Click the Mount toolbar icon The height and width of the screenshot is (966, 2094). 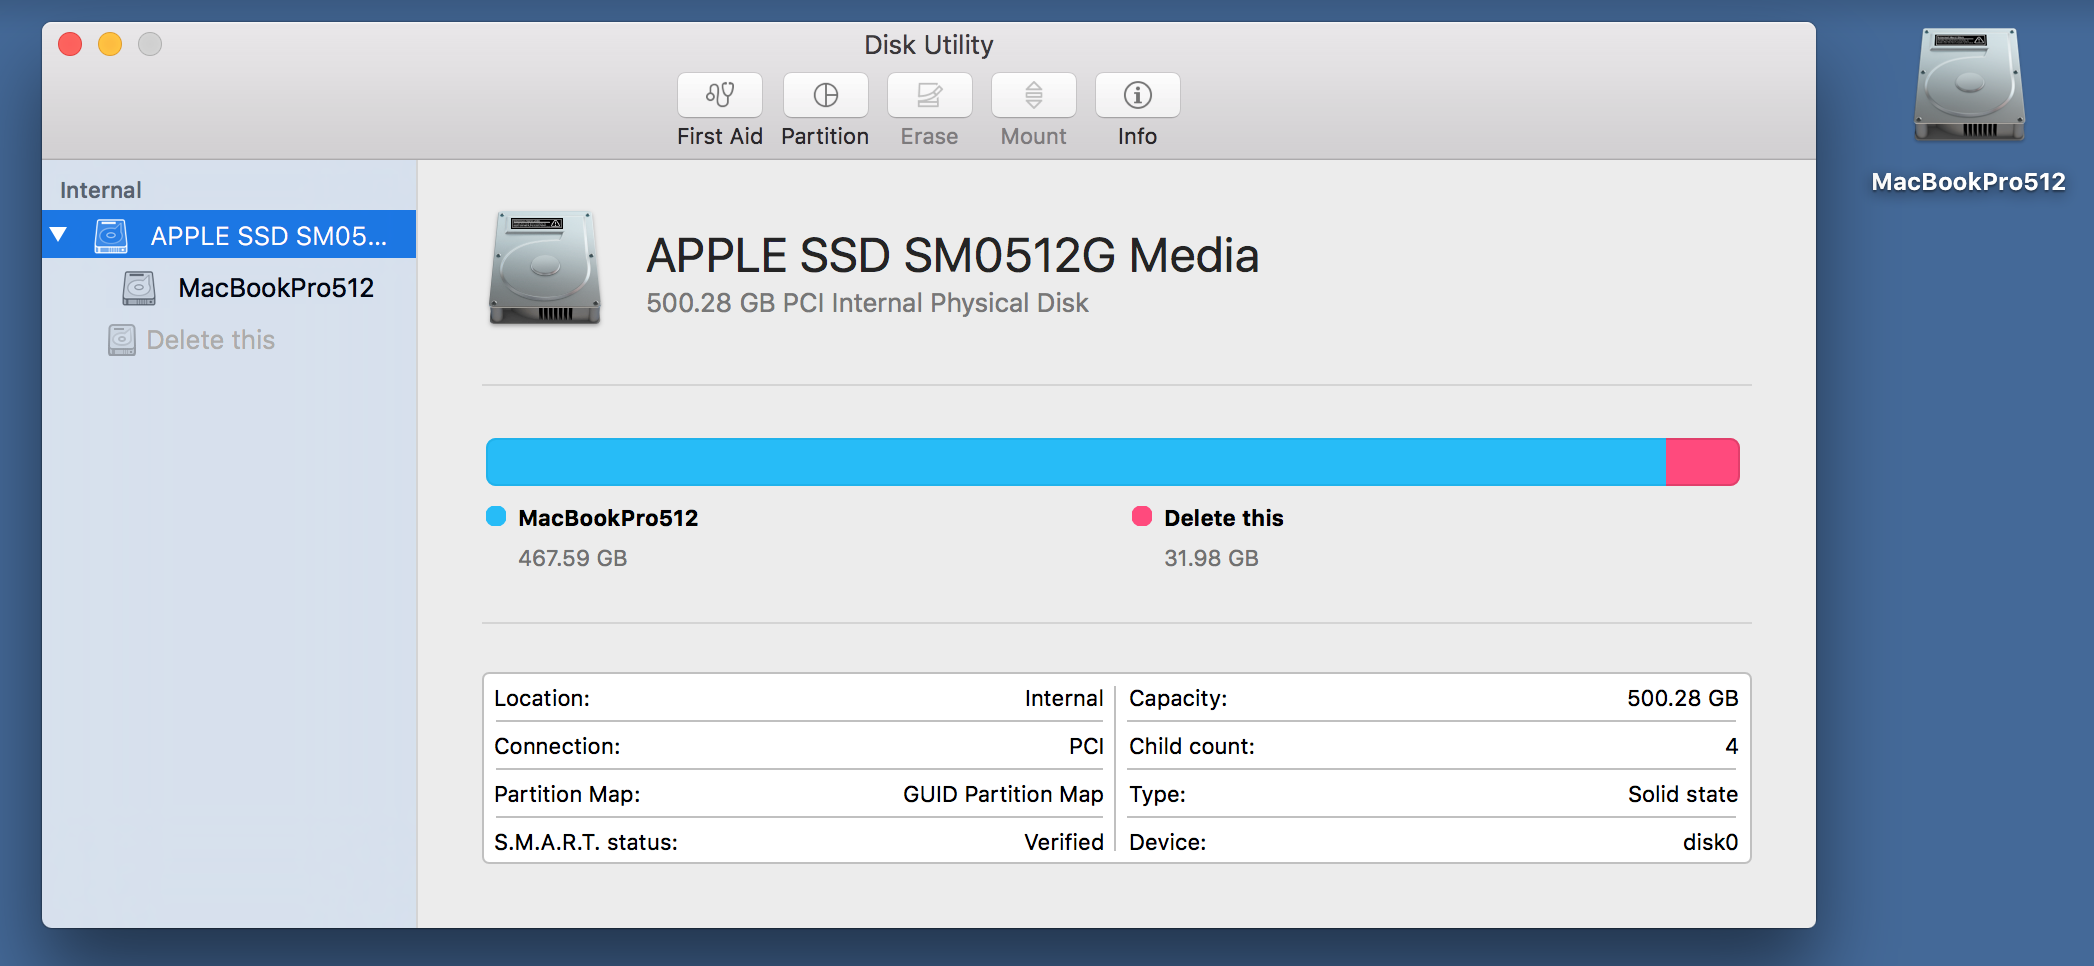tap(1034, 95)
